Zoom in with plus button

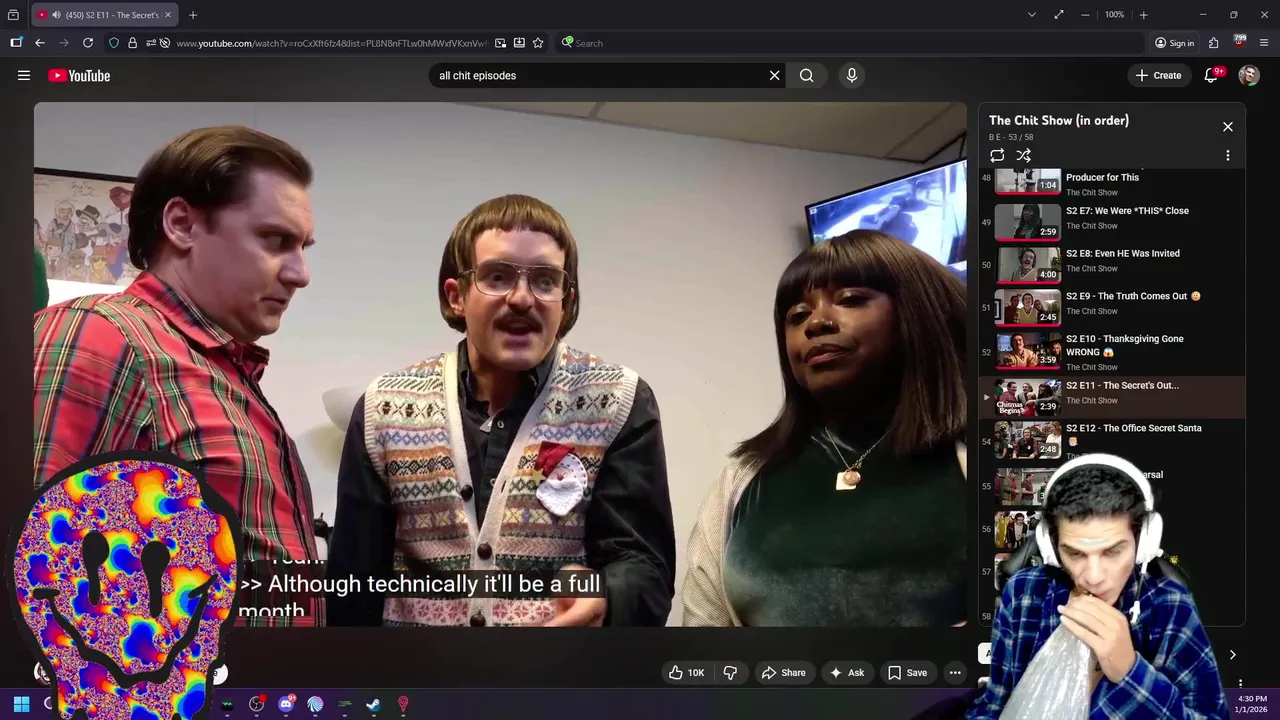pyautogui.click(x=1143, y=15)
